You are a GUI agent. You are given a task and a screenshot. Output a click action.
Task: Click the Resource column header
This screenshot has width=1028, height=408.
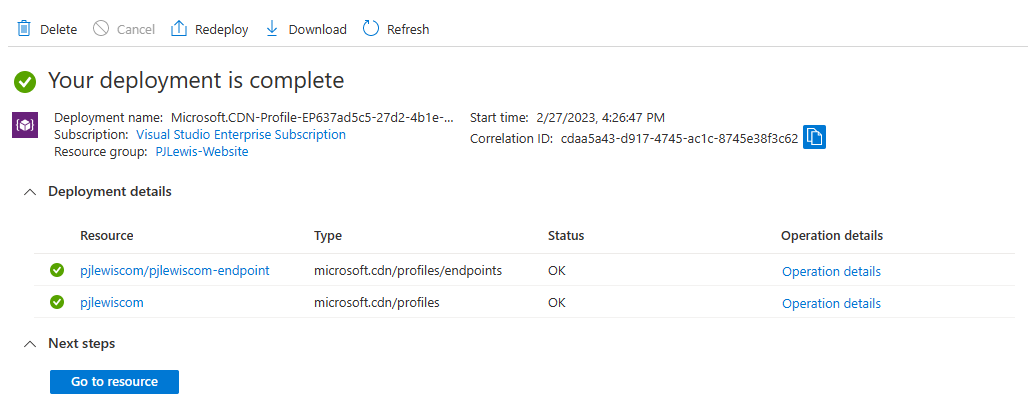107,235
